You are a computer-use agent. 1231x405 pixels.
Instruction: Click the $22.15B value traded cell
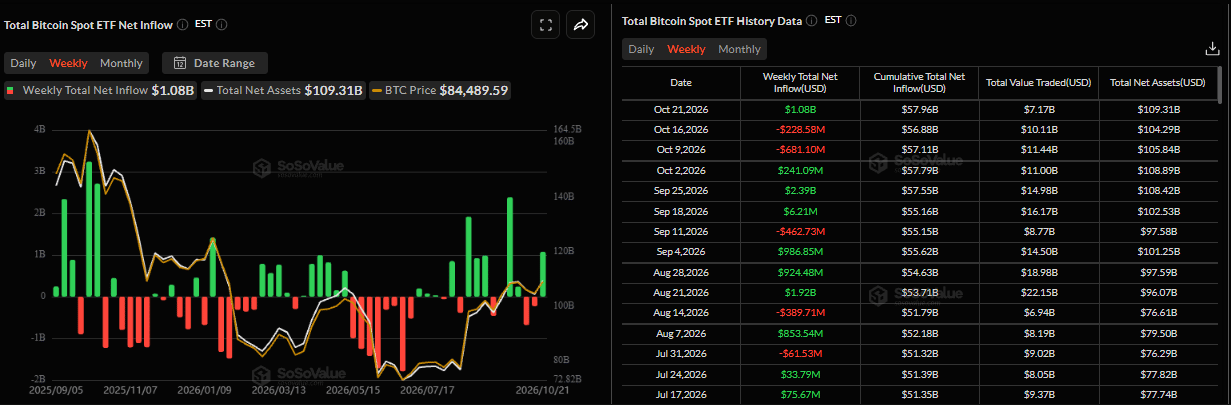[x=1038, y=292]
